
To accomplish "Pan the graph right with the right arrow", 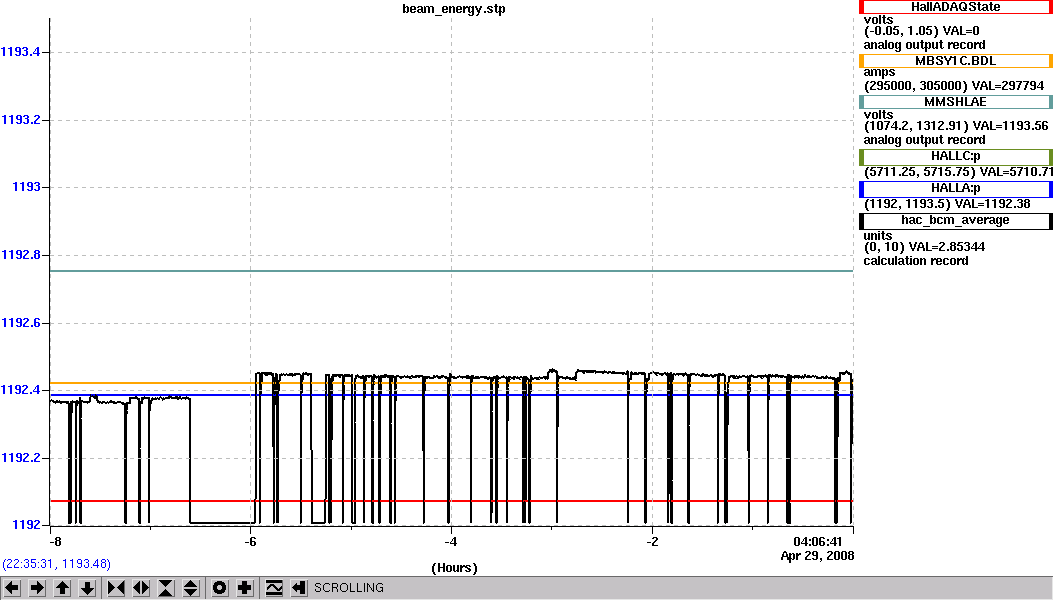I will coord(37,588).
